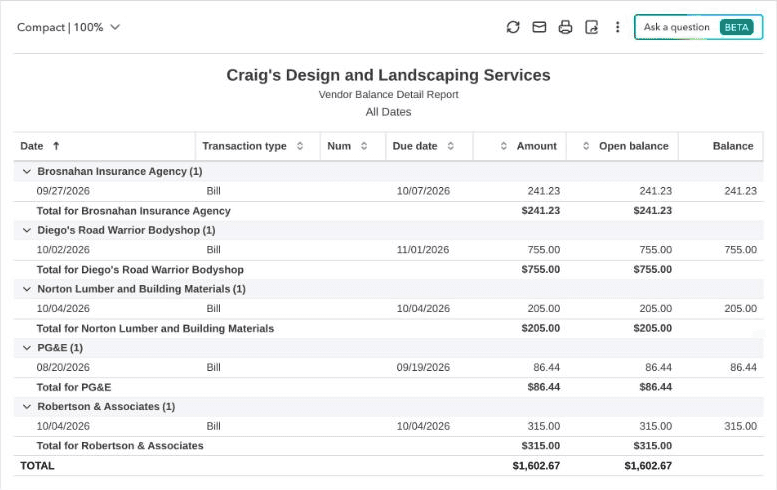The width and height of the screenshot is (777, 490).
Task: Export the report using the export icon
Action: (x=592, y=27)
